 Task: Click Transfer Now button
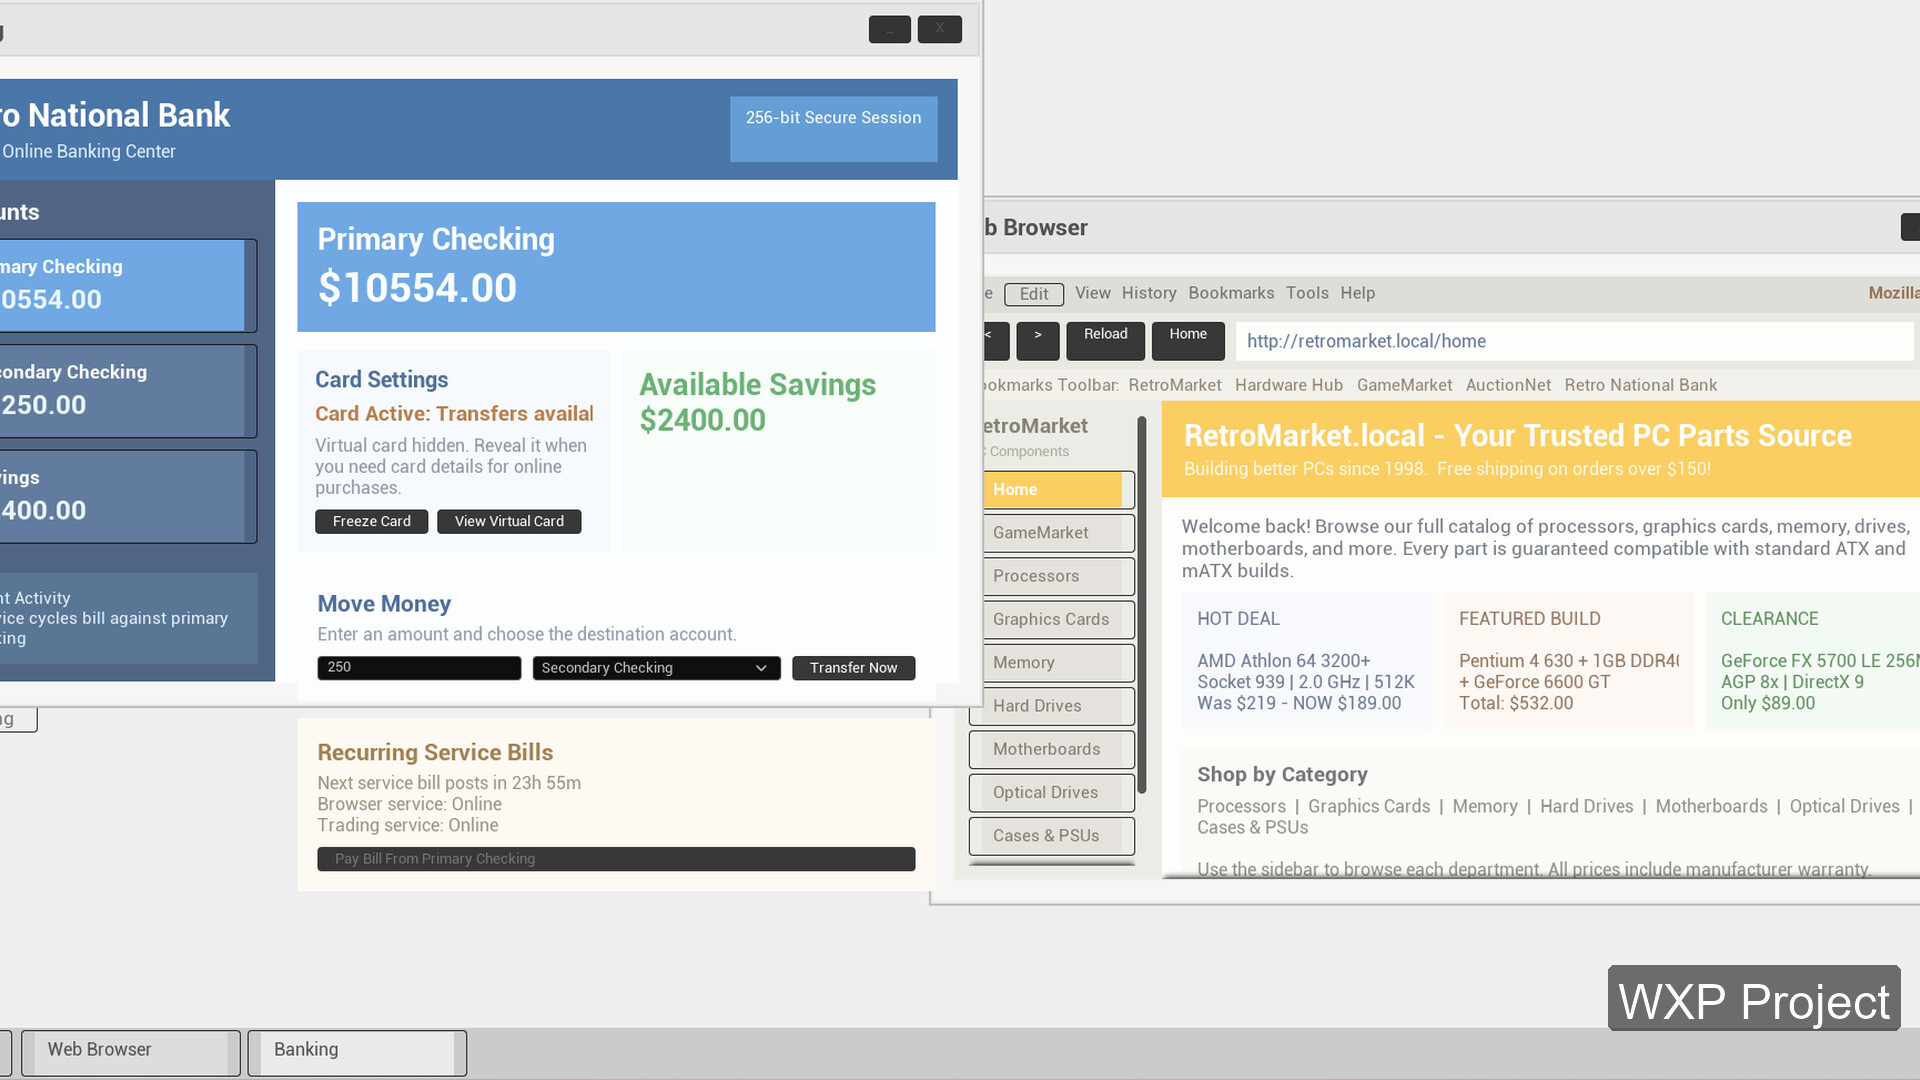click(x=853, y=668)
